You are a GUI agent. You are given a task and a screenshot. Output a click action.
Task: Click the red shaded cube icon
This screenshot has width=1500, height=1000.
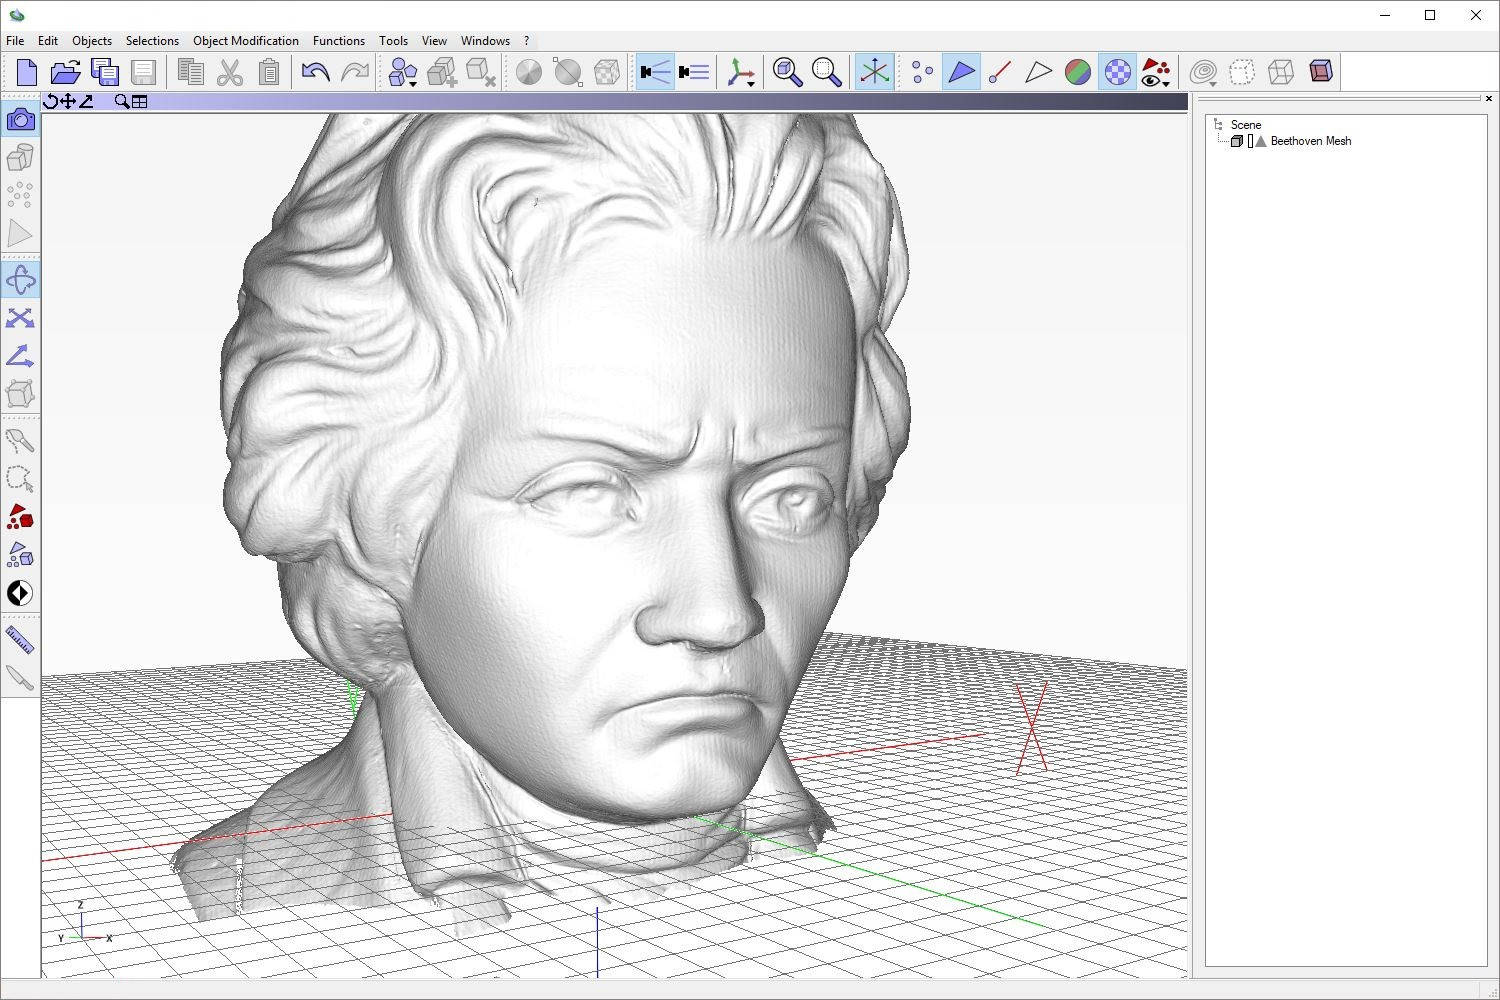1320,72
